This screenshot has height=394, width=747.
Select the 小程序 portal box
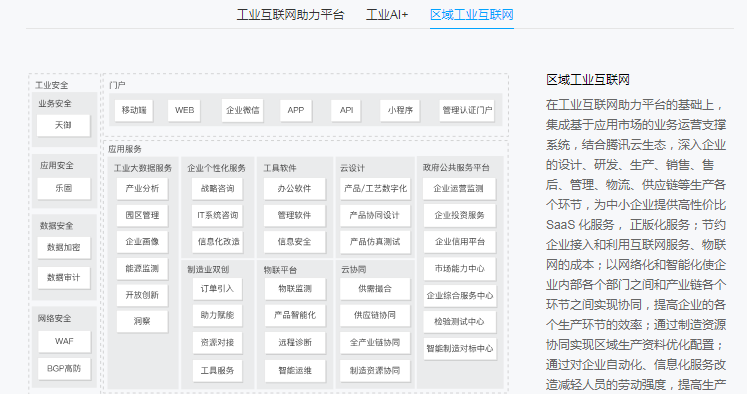click(400, 111)
